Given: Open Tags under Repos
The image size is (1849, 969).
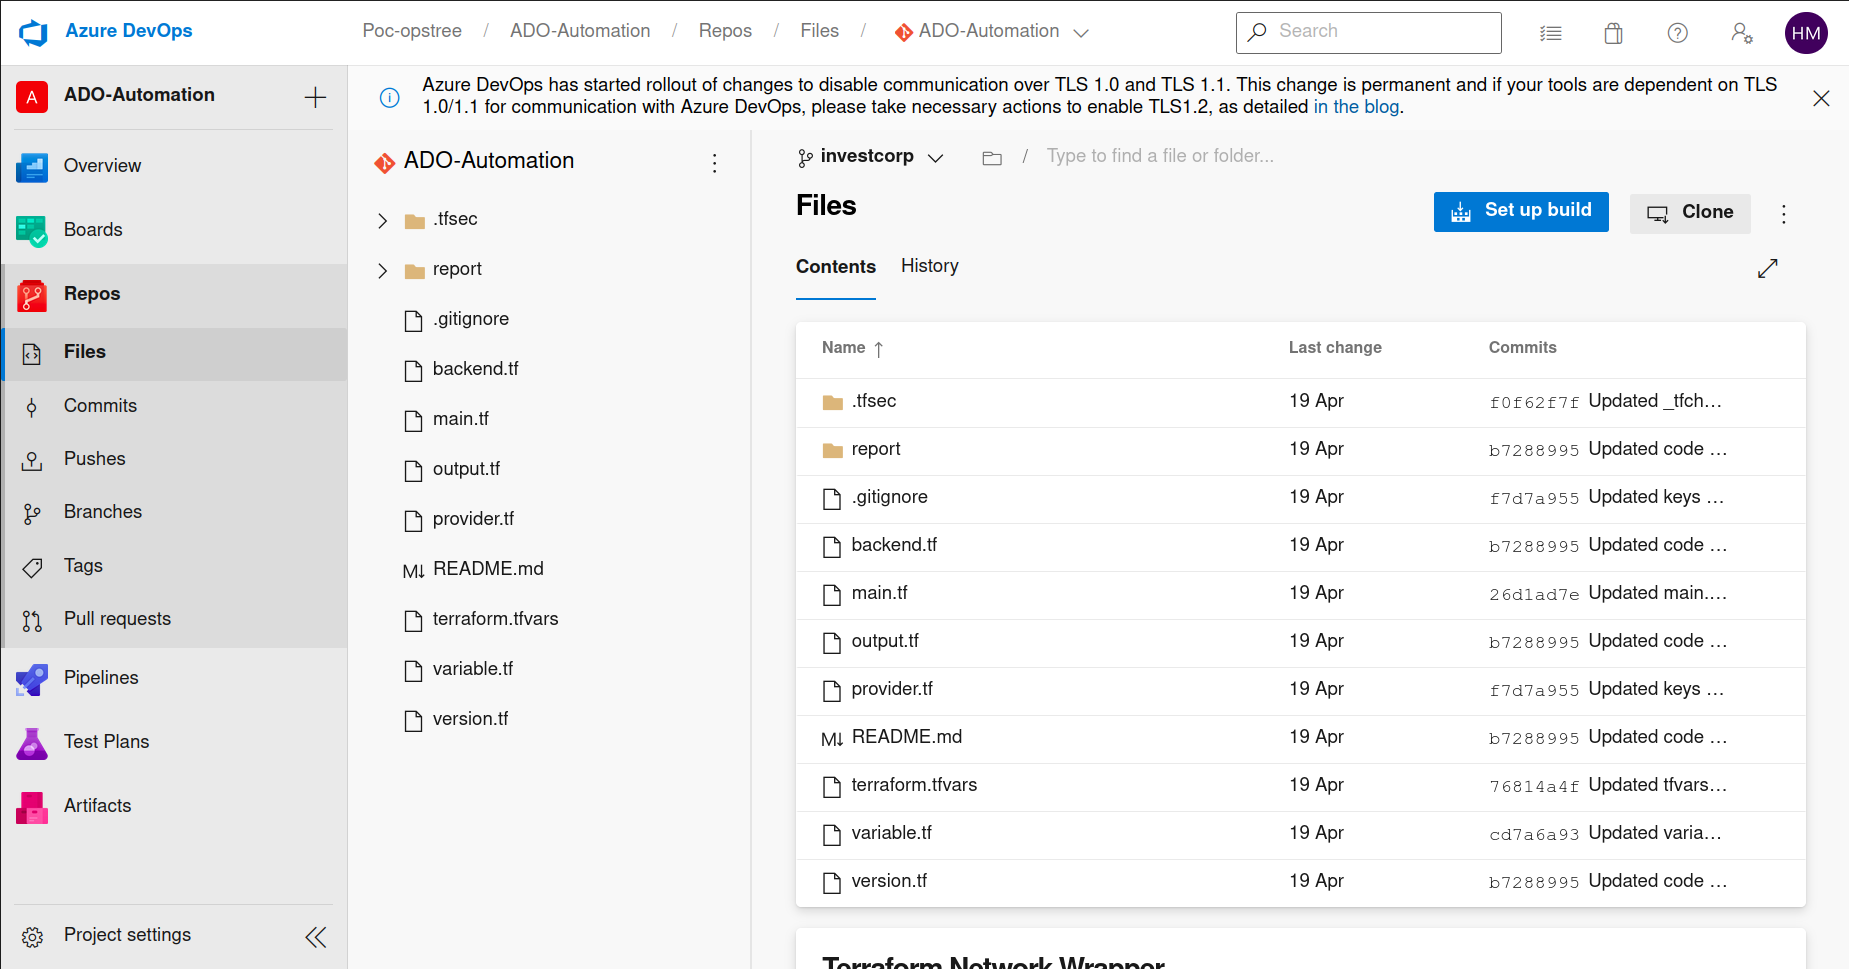Looking at the screenshot, I should tap(174, 566).
